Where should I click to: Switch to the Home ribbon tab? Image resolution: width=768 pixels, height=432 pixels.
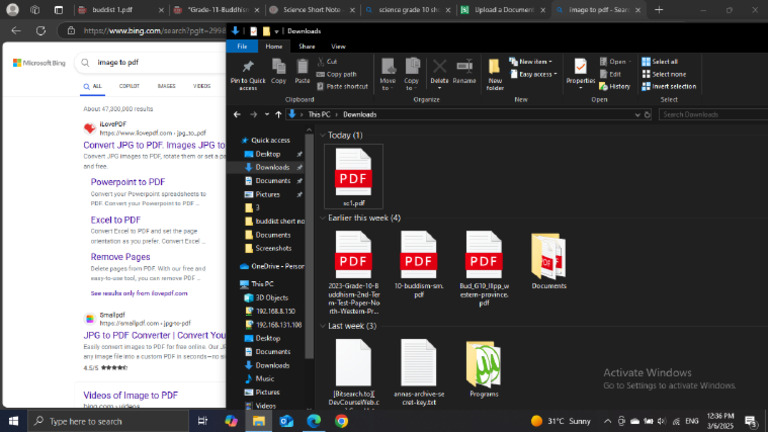pyautogui.click(x=274, y=47)
